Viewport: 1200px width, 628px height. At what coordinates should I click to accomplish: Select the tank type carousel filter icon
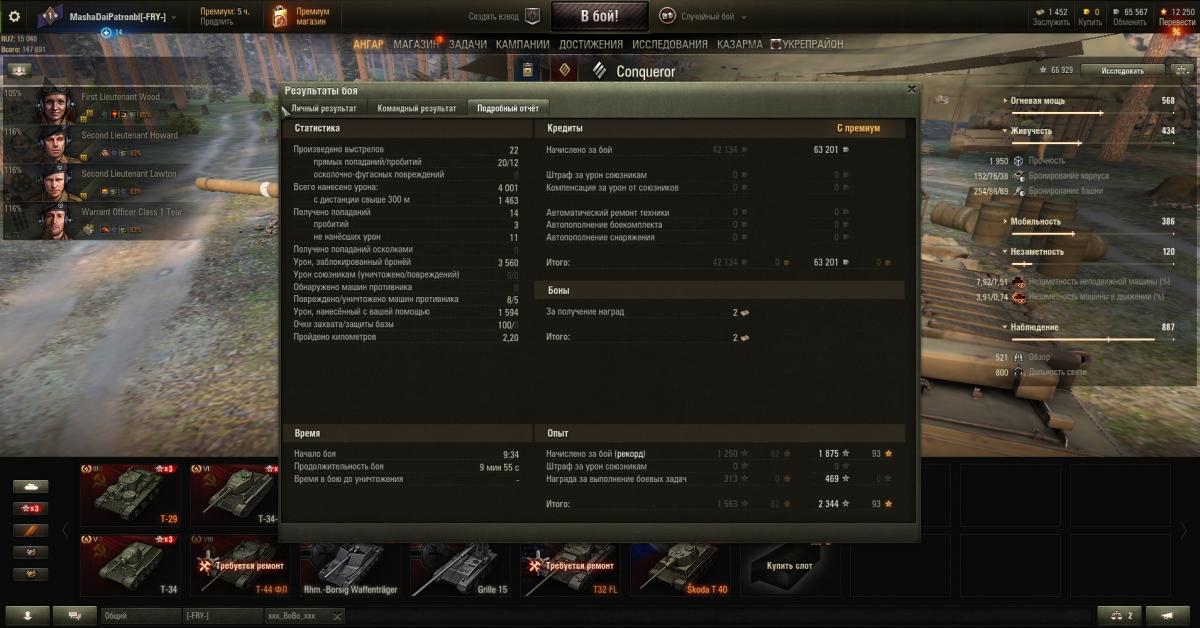coord(30,487)
